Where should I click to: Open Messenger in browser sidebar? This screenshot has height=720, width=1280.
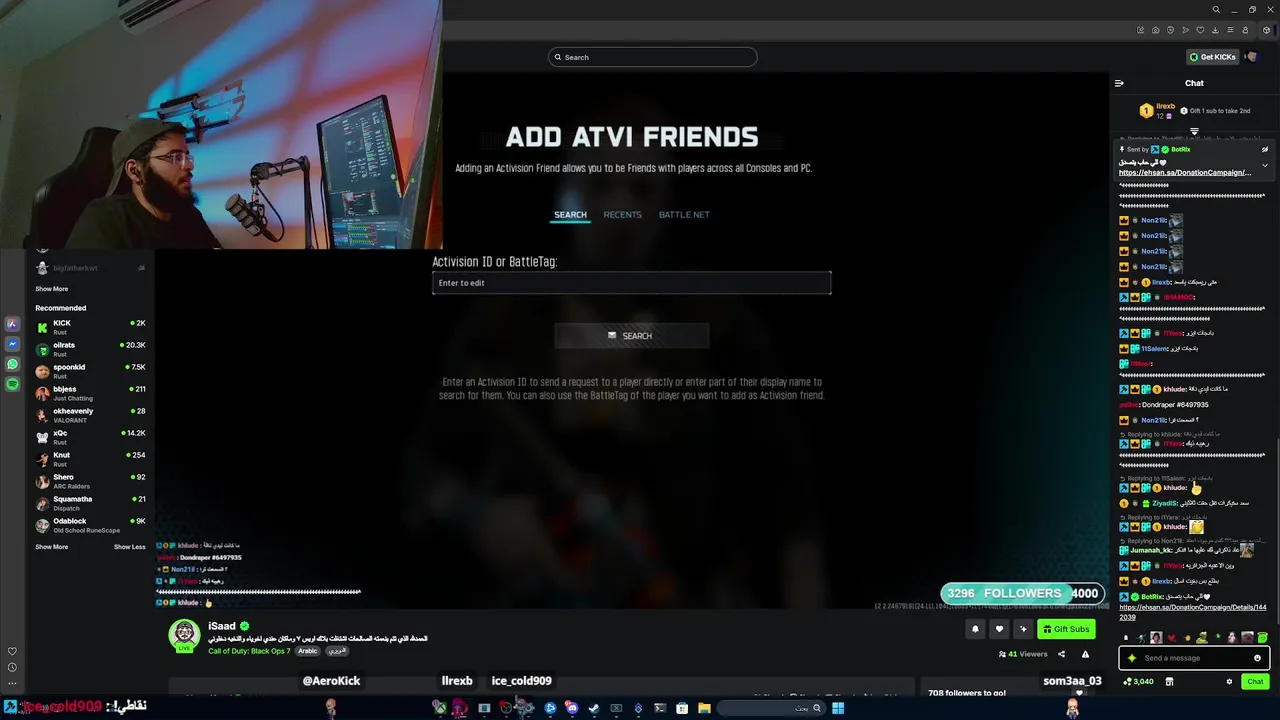coord(12,344)
